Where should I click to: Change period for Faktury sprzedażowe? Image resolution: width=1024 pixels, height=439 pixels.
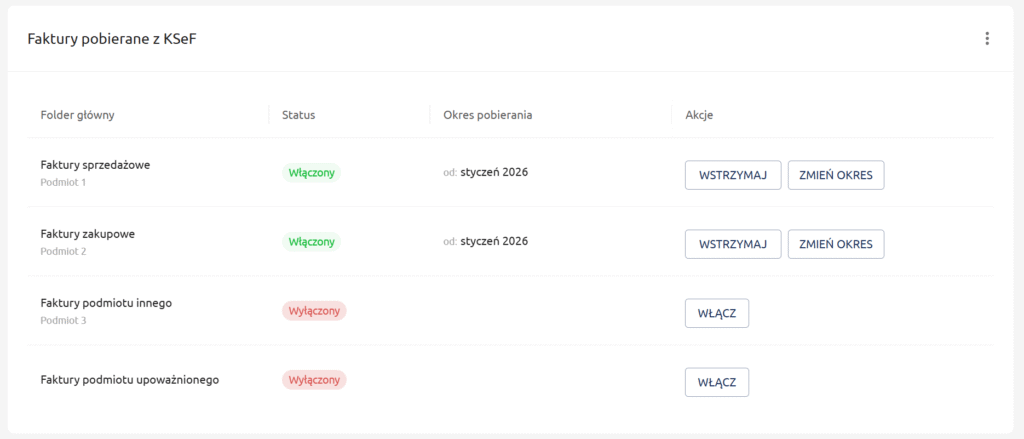click(x=836, y=175)
